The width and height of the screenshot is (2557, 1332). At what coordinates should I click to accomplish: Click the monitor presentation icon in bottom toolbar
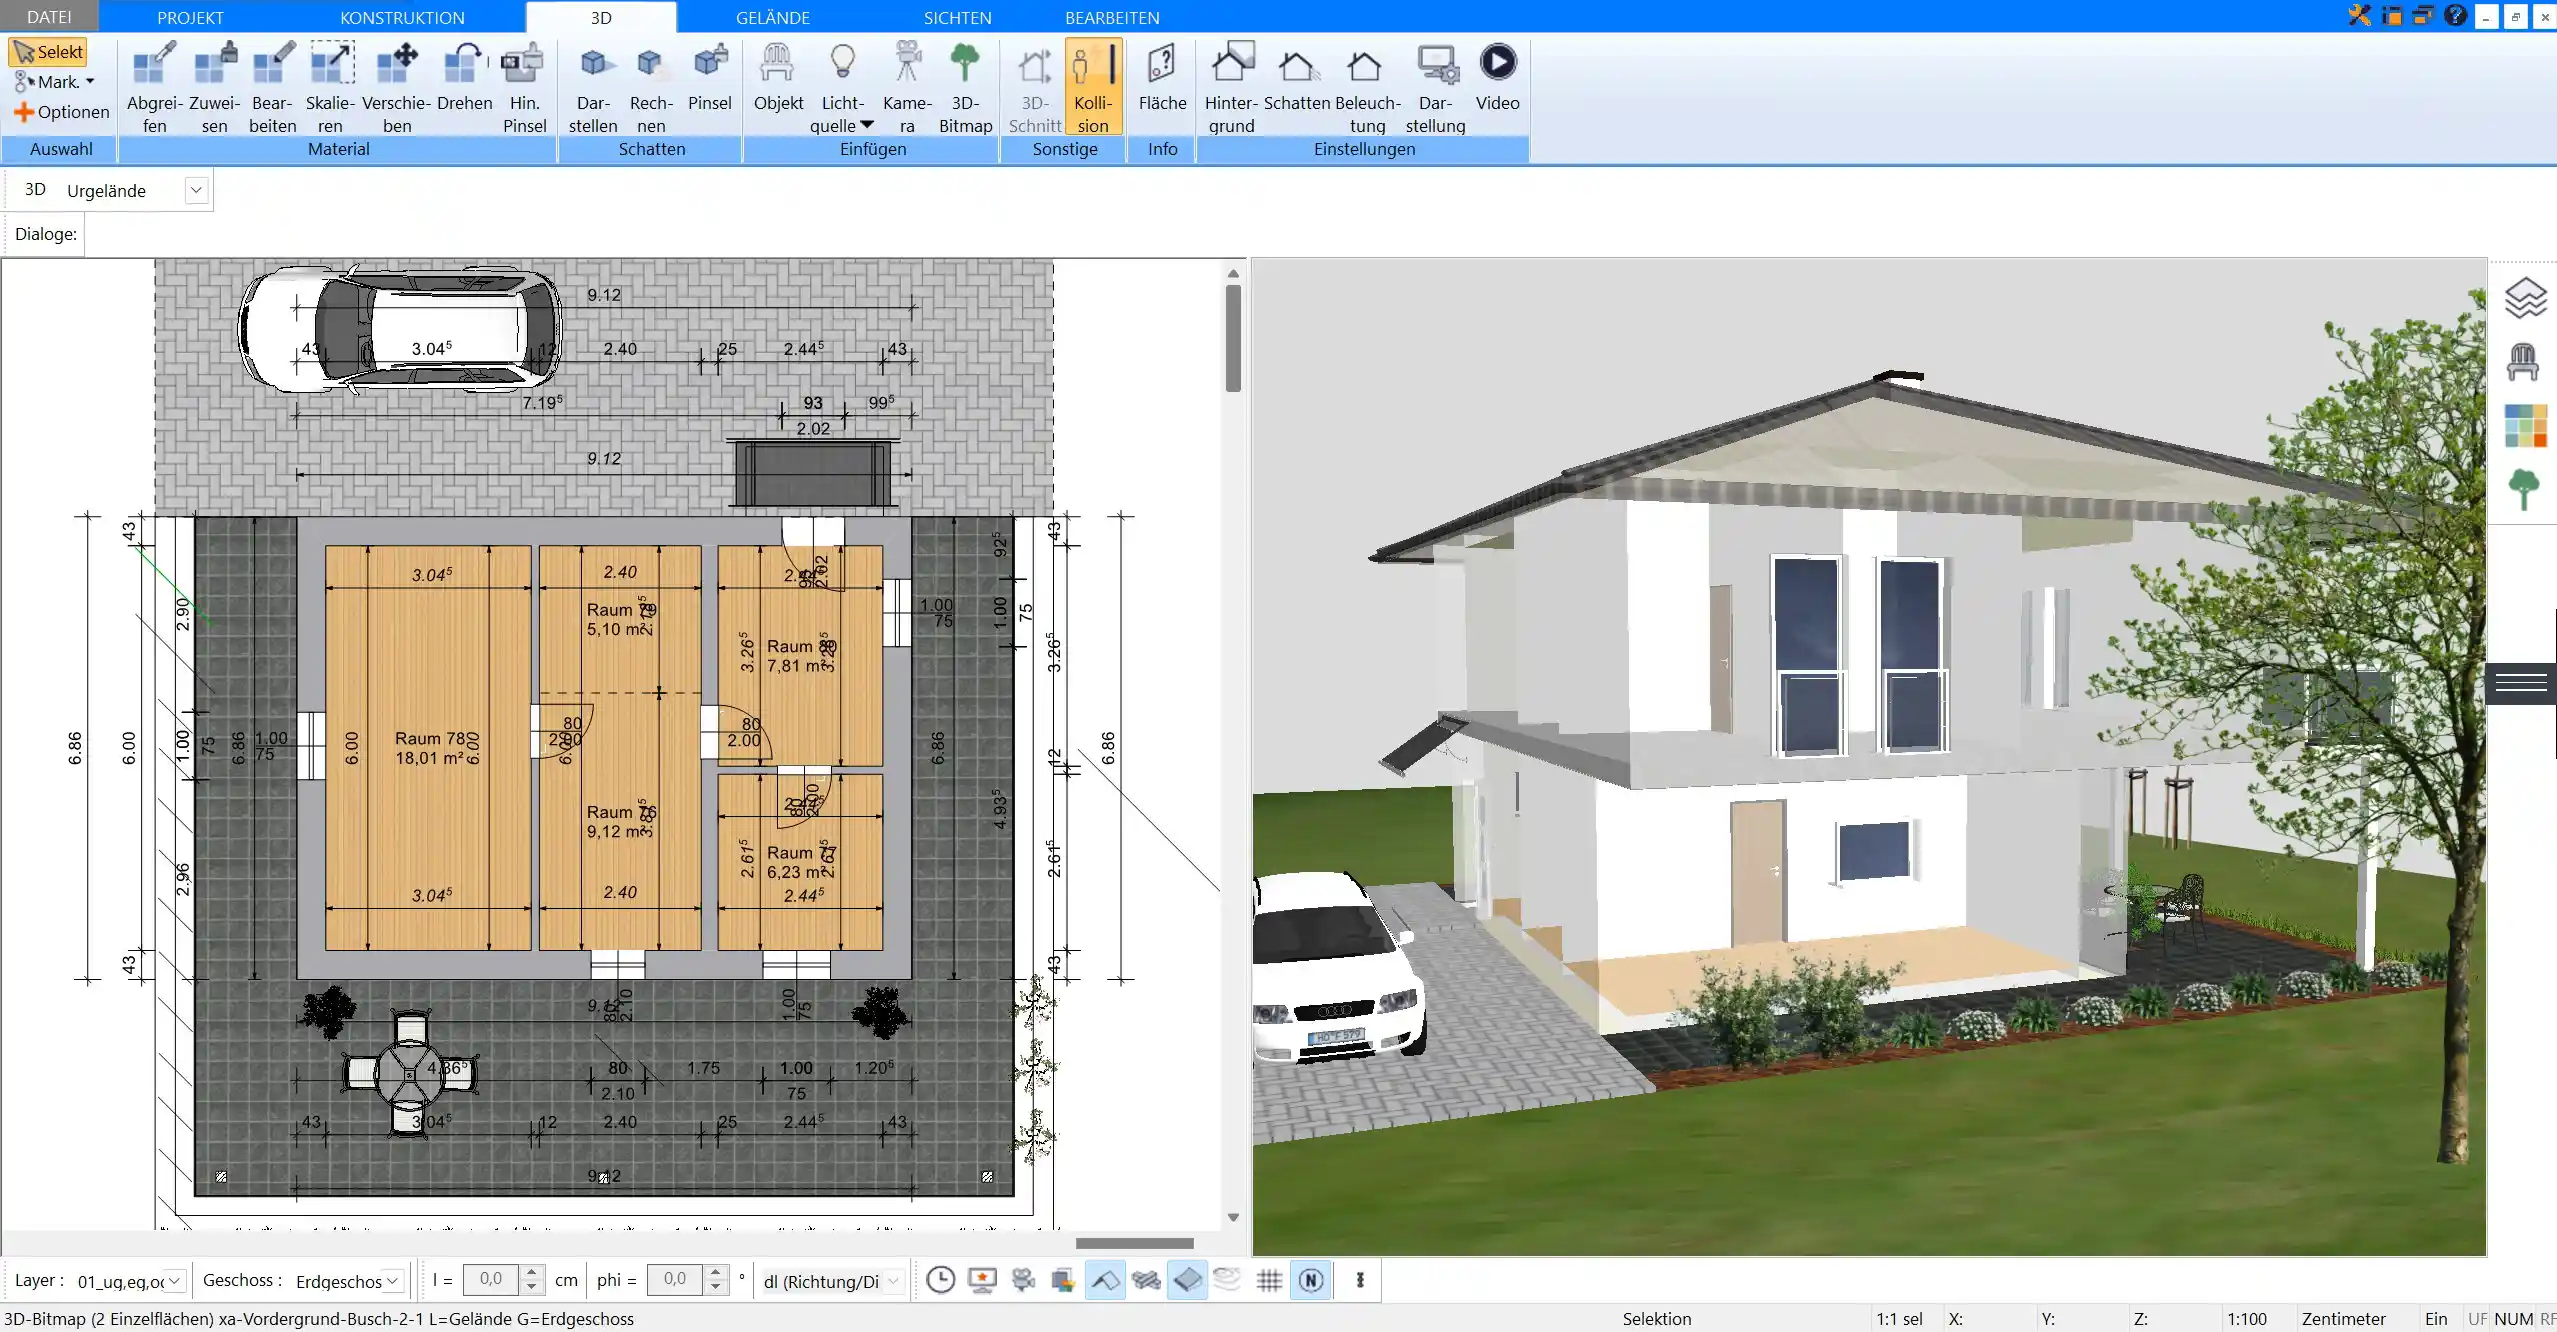pyautogui.click(x=983, y=1280)
